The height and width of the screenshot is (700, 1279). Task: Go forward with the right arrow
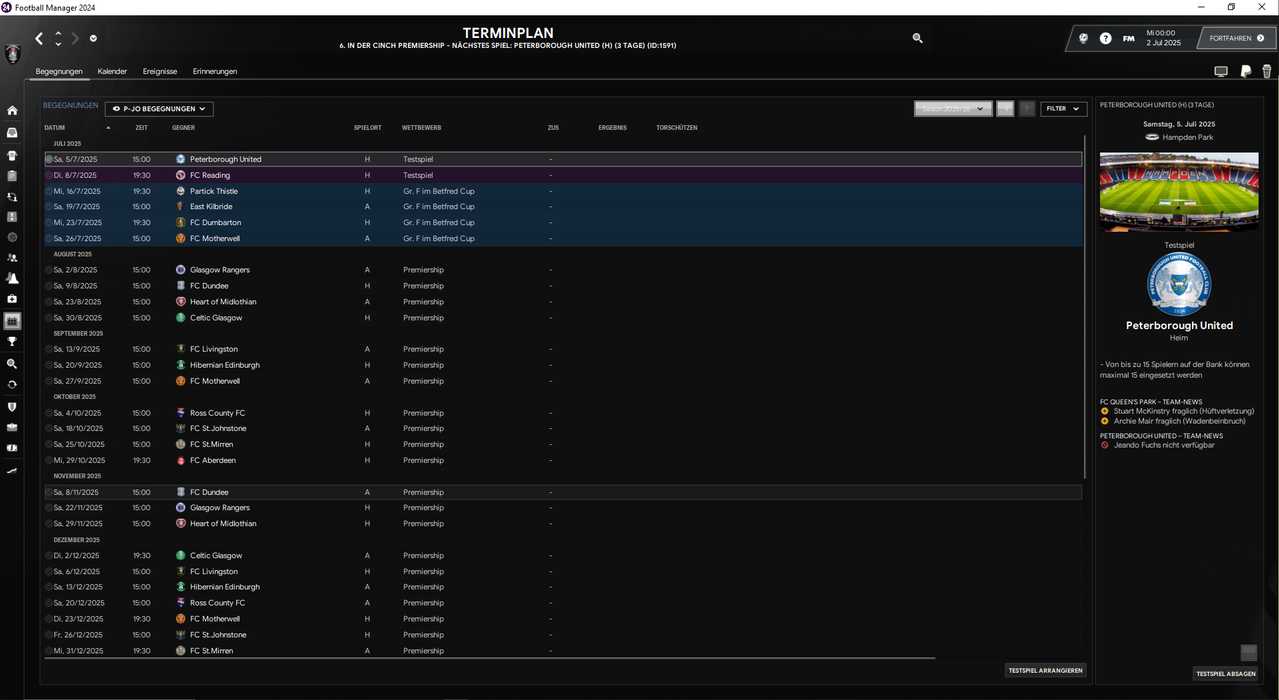click(75, 39)
